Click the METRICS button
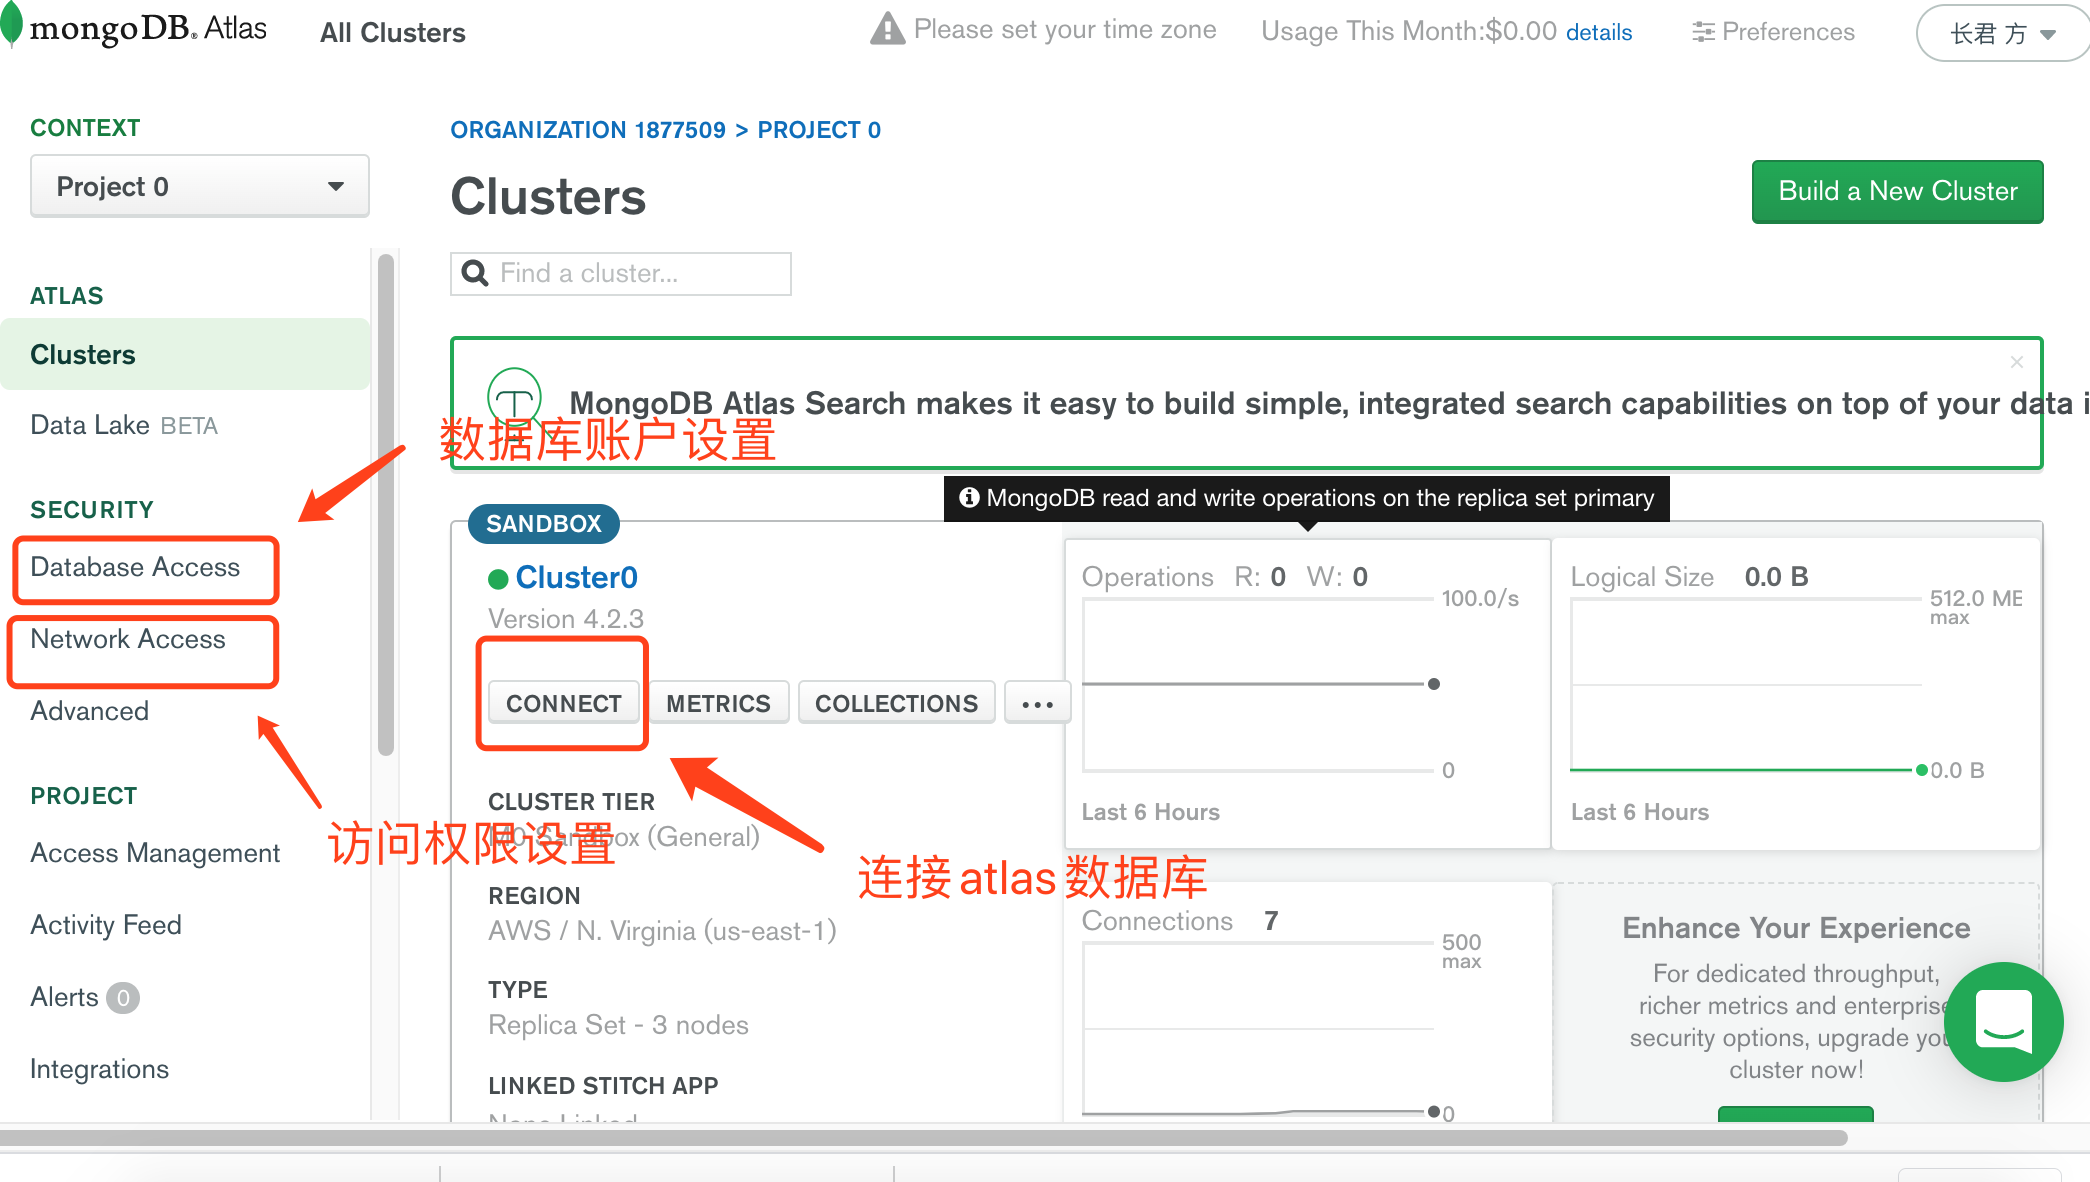 (718, 703)
